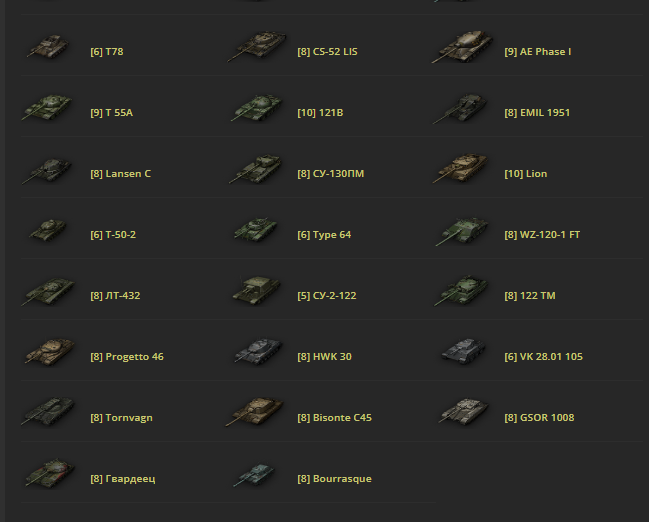Click the [6] Type 64 link

click(324, 234)
